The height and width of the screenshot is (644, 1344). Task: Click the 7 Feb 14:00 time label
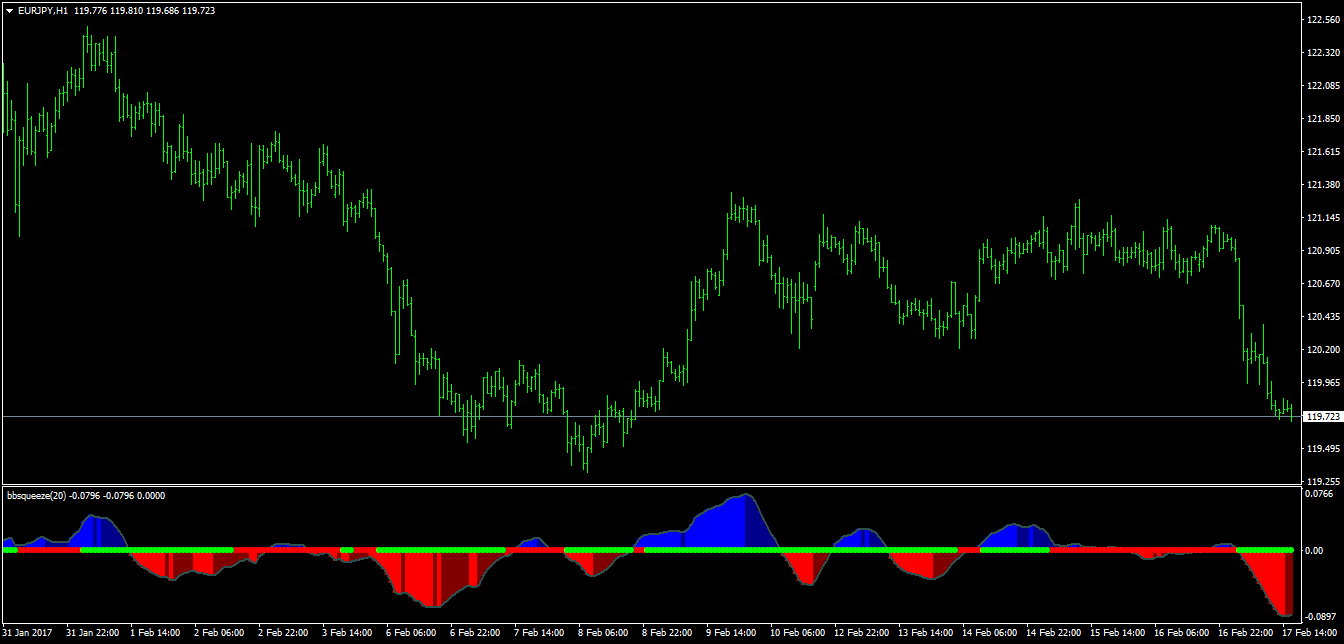540,634
